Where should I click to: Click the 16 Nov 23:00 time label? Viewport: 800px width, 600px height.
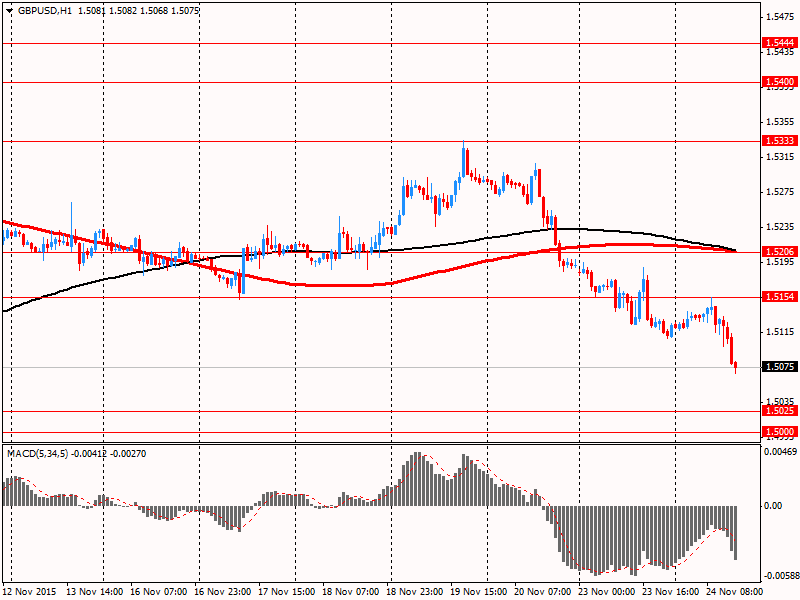[222, 592]
